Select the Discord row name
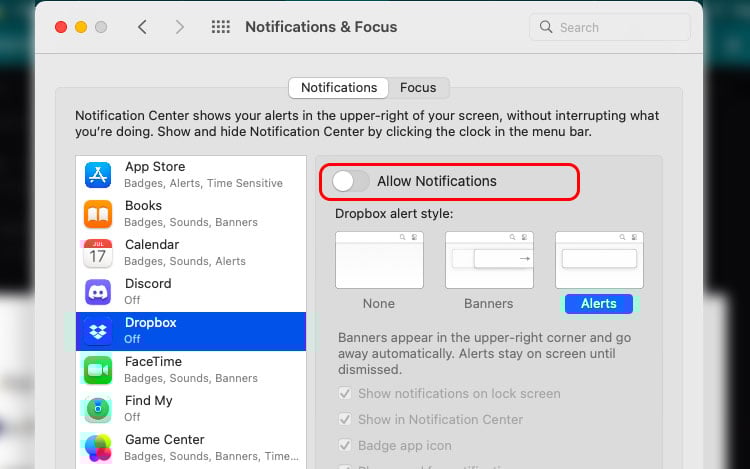Viewport: 750px width, 469px height. pyautogui.click(x=148, y=284)
